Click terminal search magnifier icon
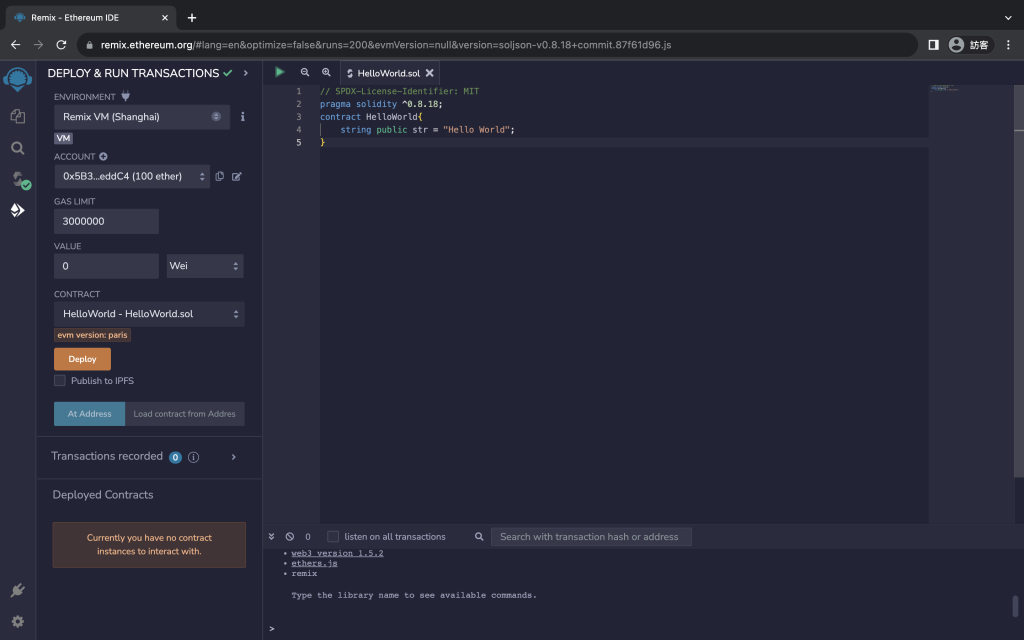The image size is (1024, 640). [479, 537]
